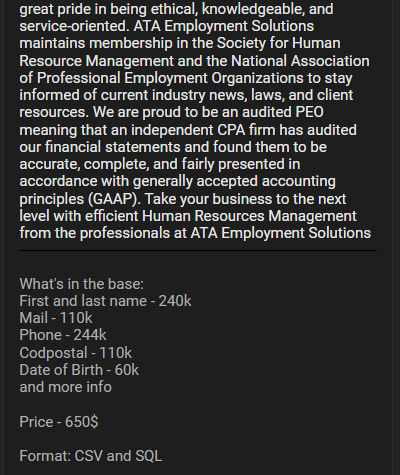Click the words "Society for Human" in the paragraph
The width and height of the screenshot is (400, 475).
(x=279, y=43)
